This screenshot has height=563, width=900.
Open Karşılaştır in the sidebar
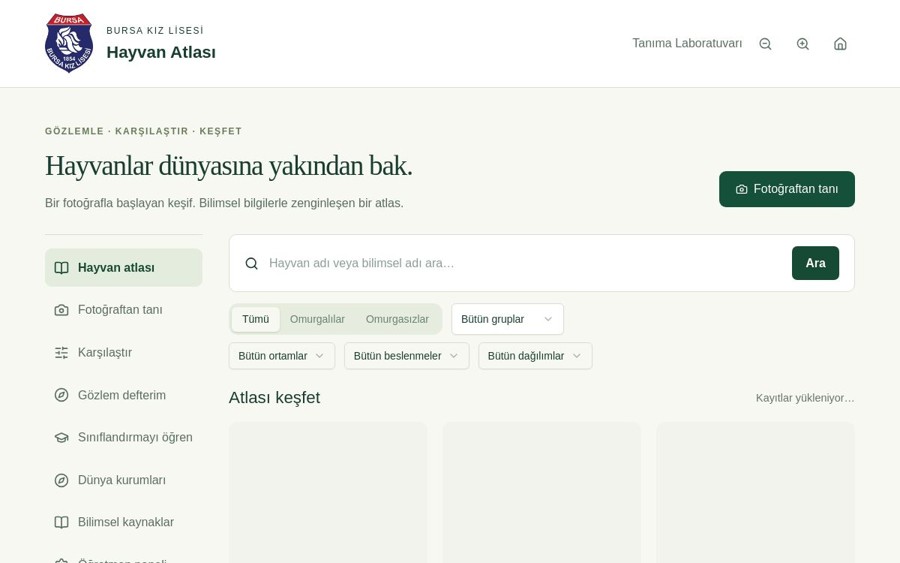123,352
